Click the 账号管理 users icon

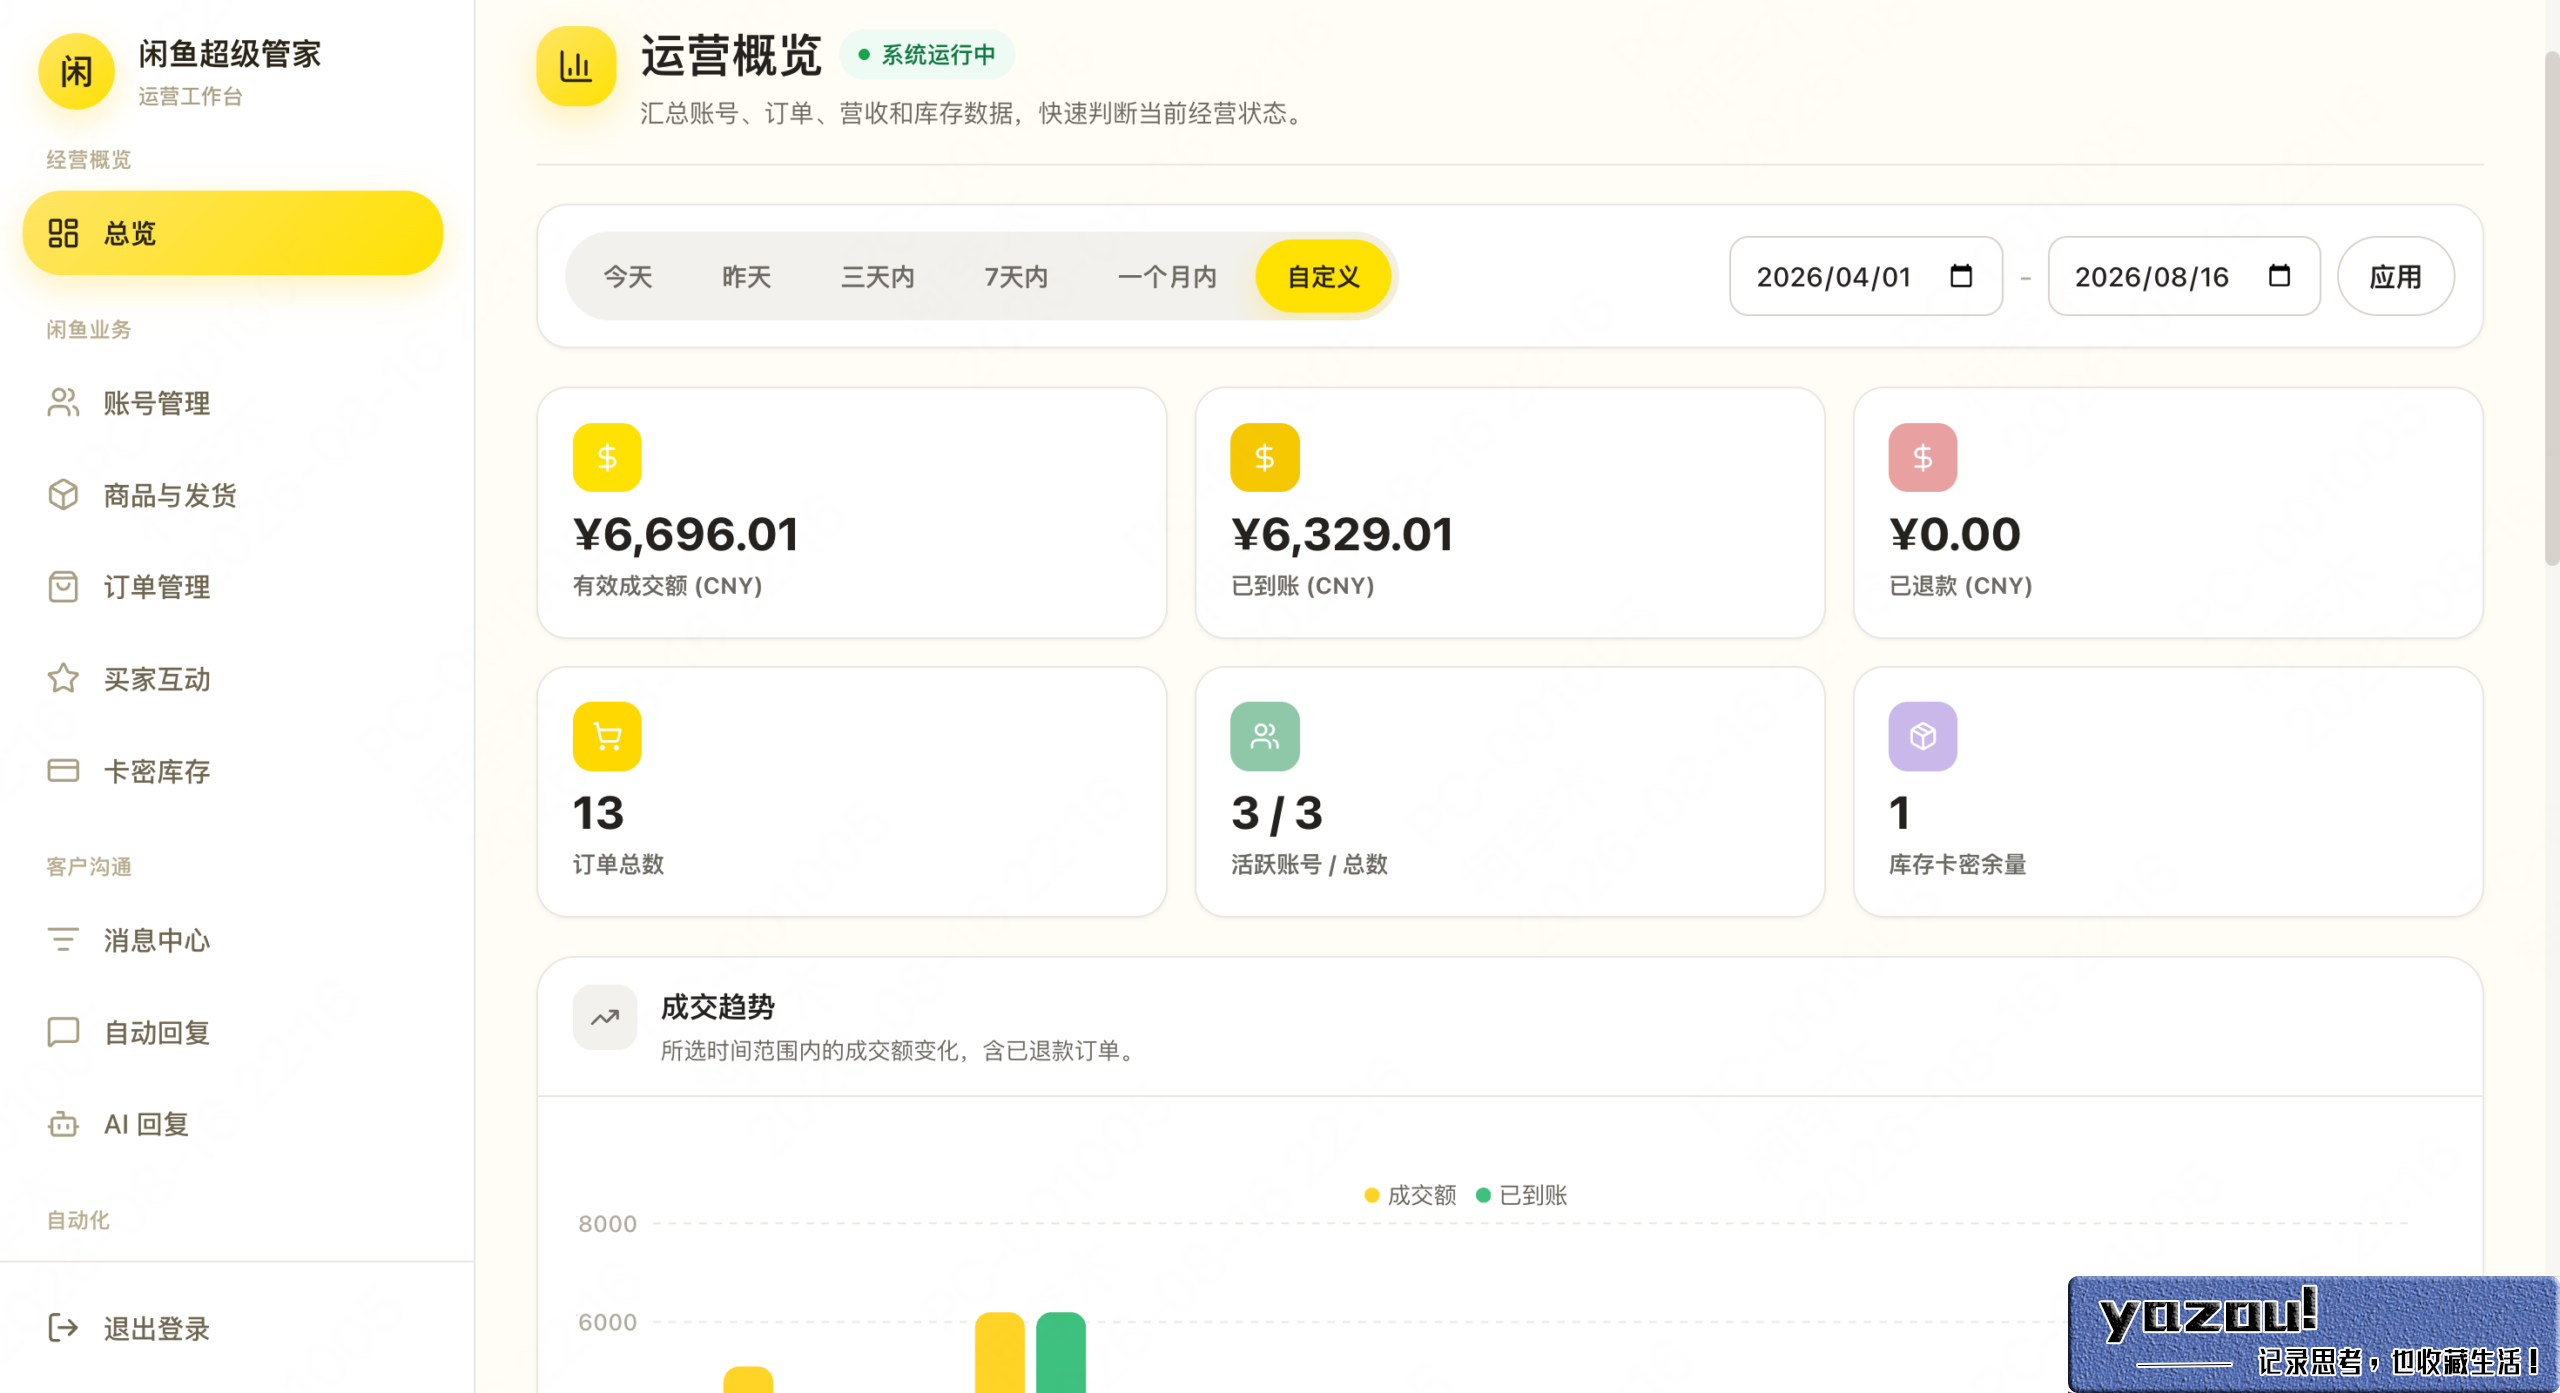[63, 402]
